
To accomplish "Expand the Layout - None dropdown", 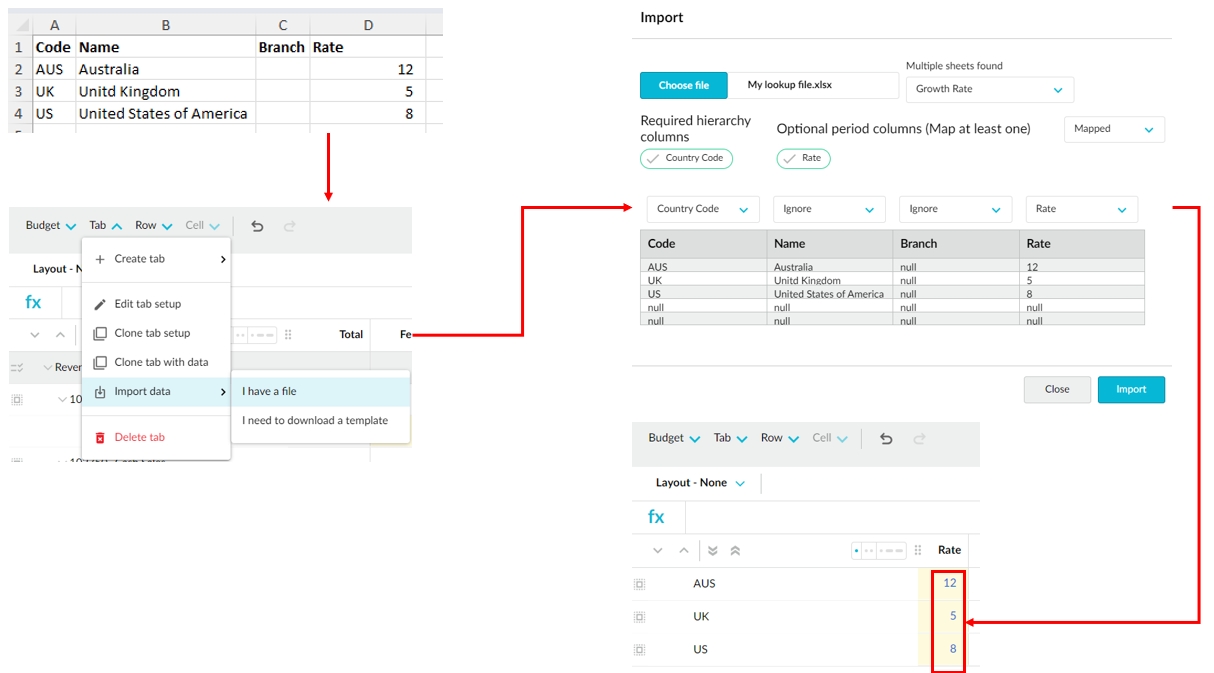I will point(700,483).
